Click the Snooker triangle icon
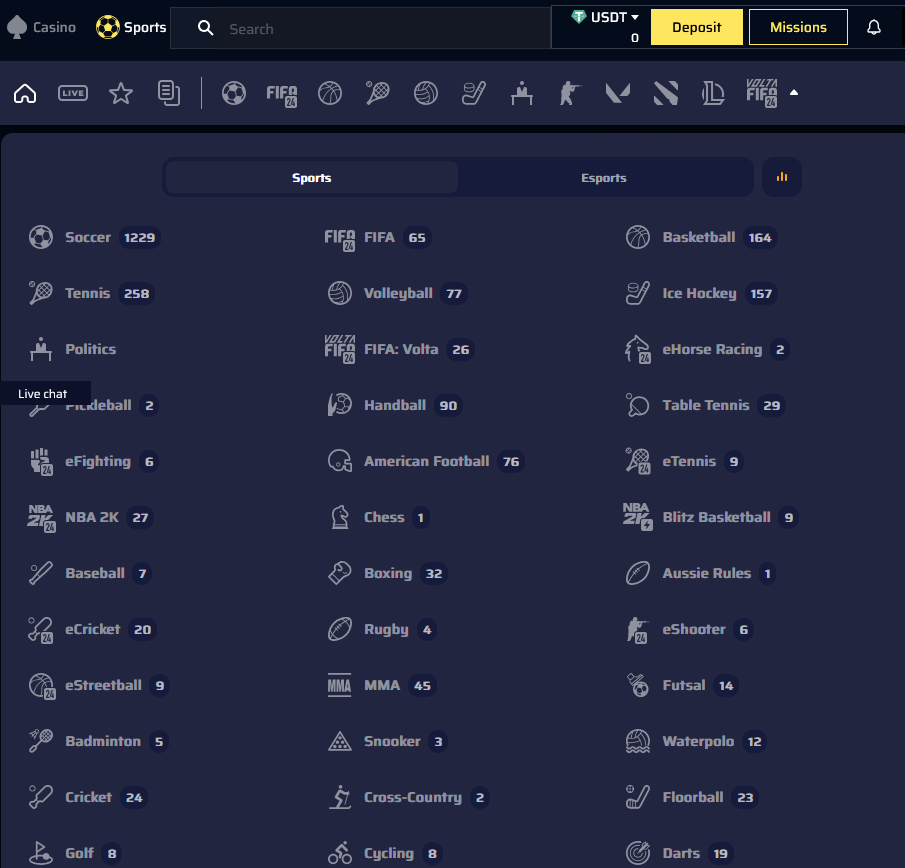This screenshot has width=905, height=868. coord(339,741)
